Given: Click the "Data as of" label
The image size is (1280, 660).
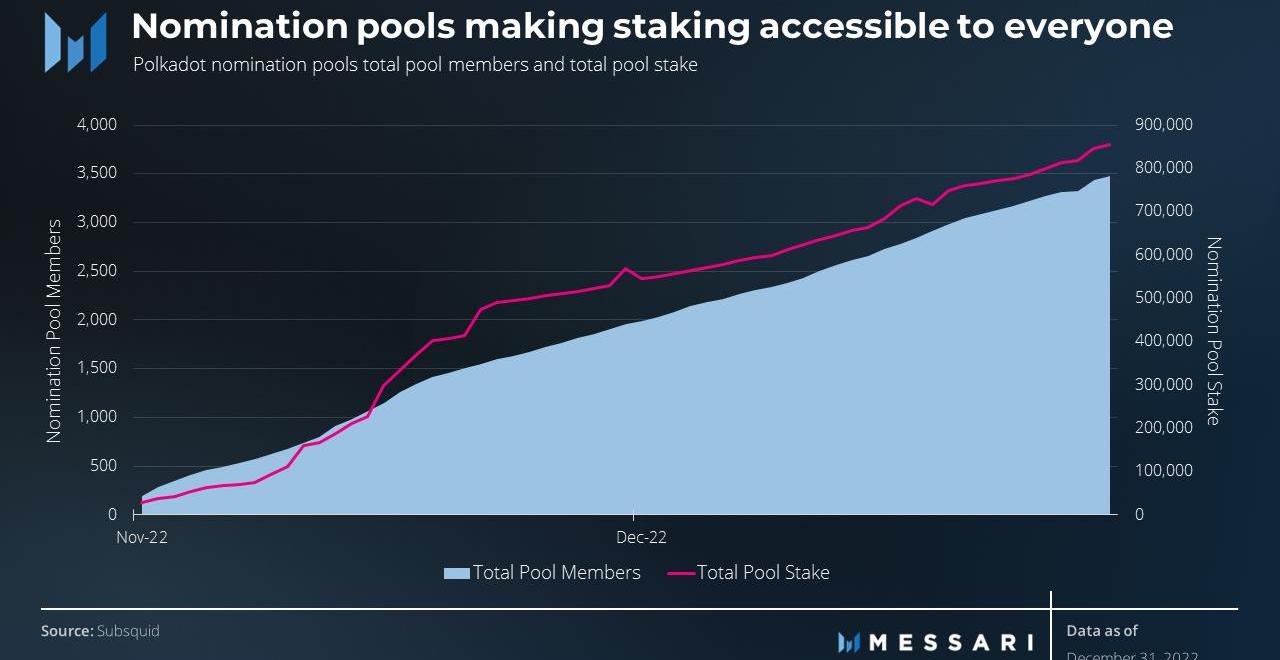Looking at the screenshot, I should pyautogui.click(x=1102, y=631).
